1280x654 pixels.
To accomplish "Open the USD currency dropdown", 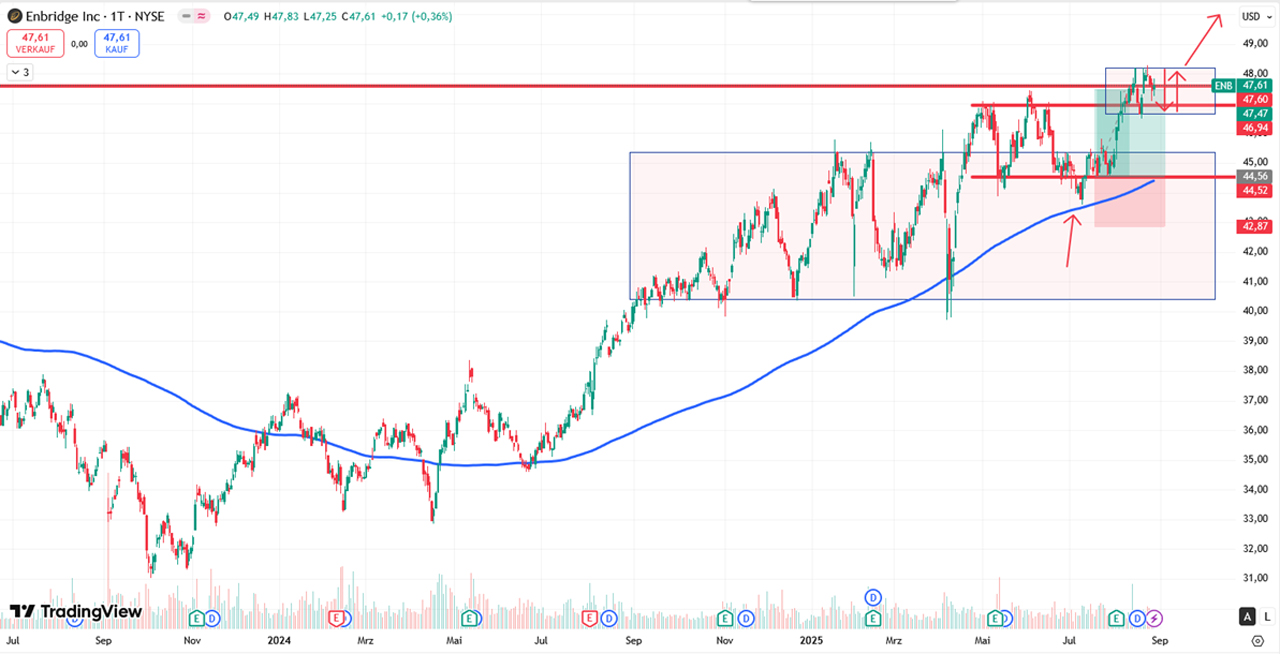I will [1251, 16].
